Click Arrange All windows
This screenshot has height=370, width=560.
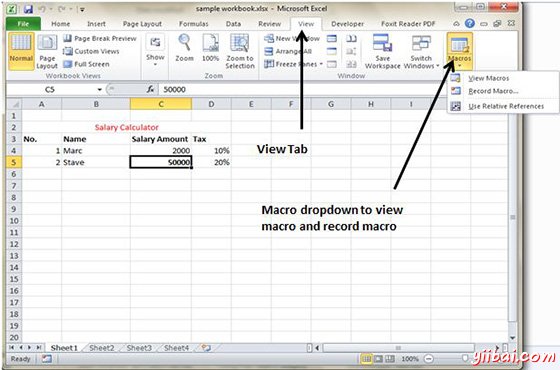point(288,51)
